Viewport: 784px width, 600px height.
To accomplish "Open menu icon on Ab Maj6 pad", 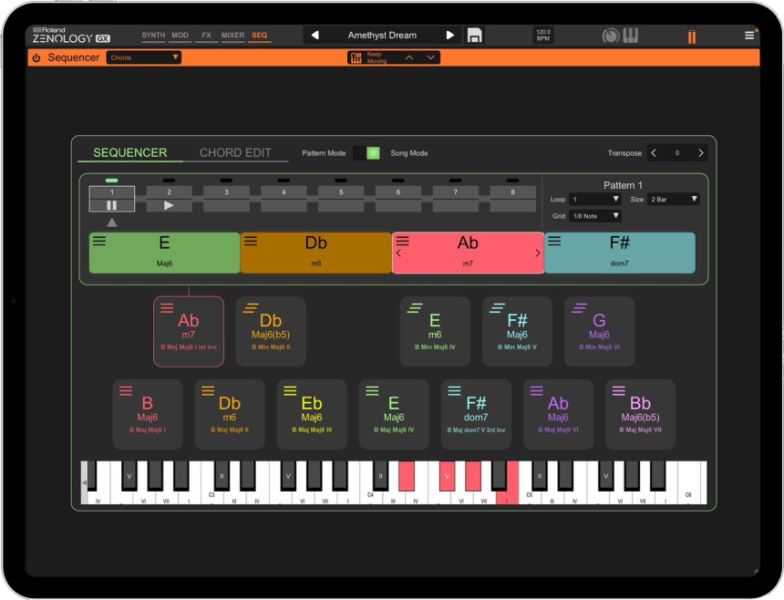I will (x=536, y=391).
